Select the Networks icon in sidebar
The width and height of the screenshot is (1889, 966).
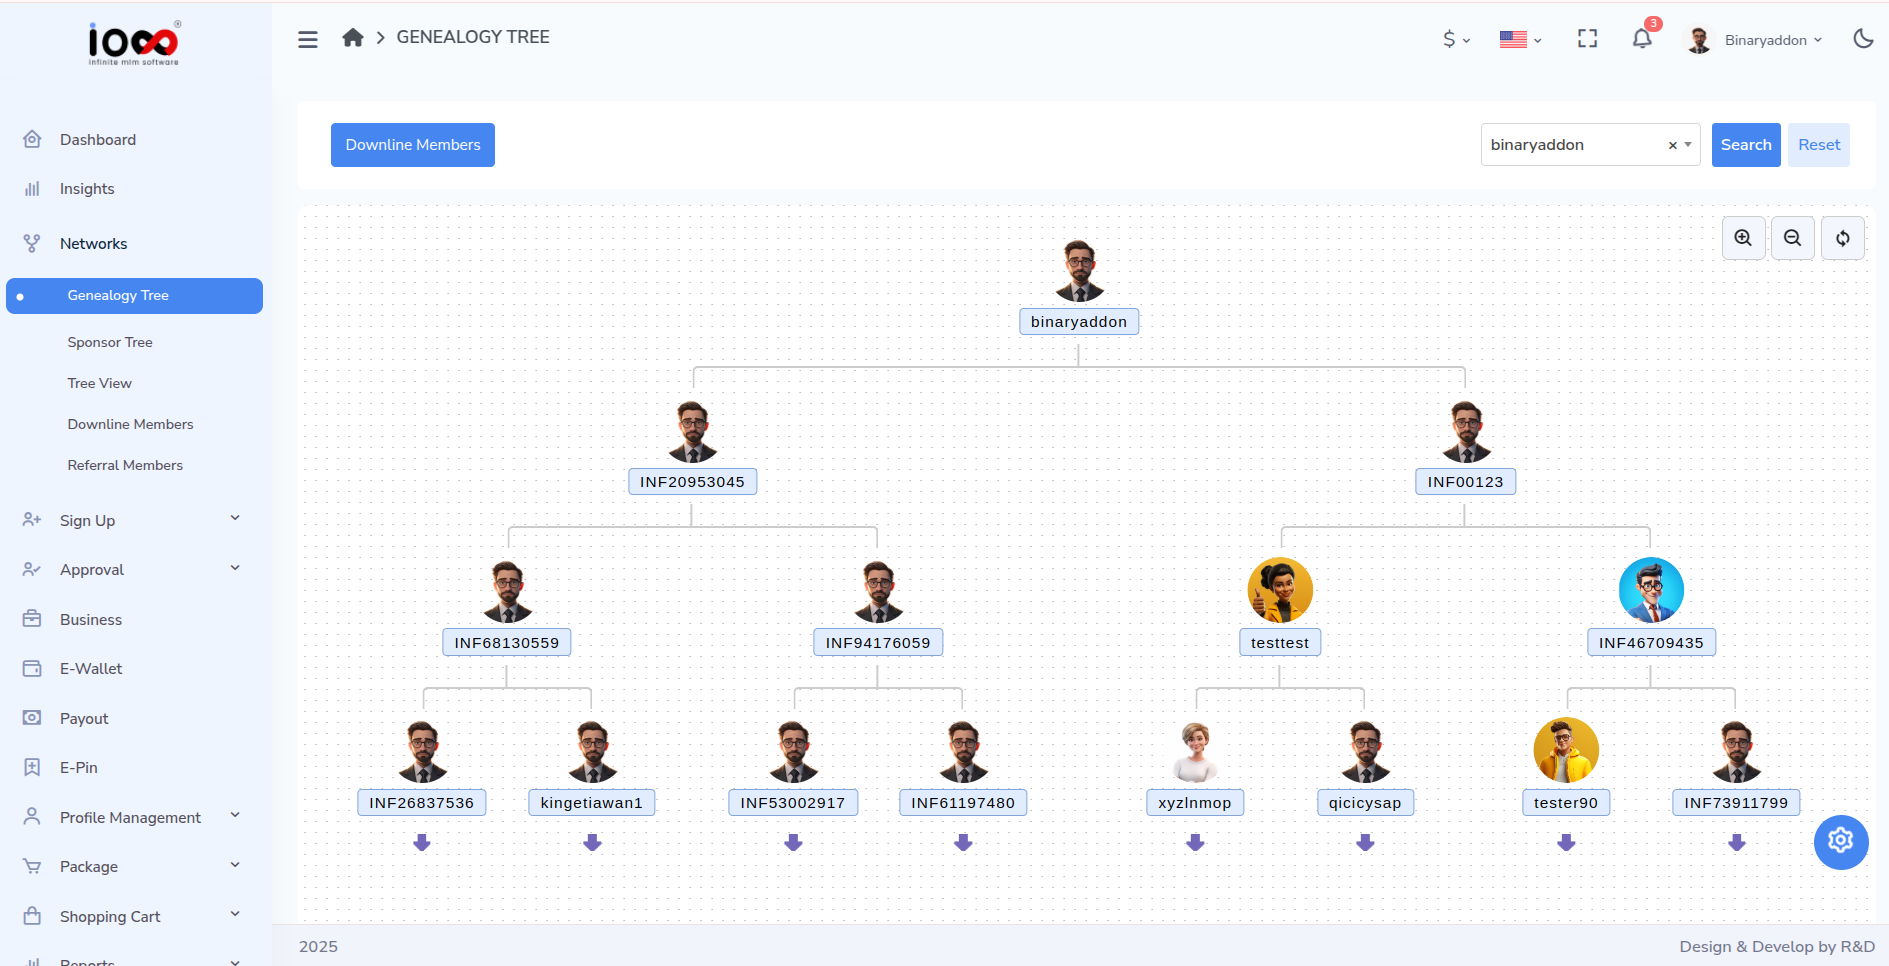[31, 243]
